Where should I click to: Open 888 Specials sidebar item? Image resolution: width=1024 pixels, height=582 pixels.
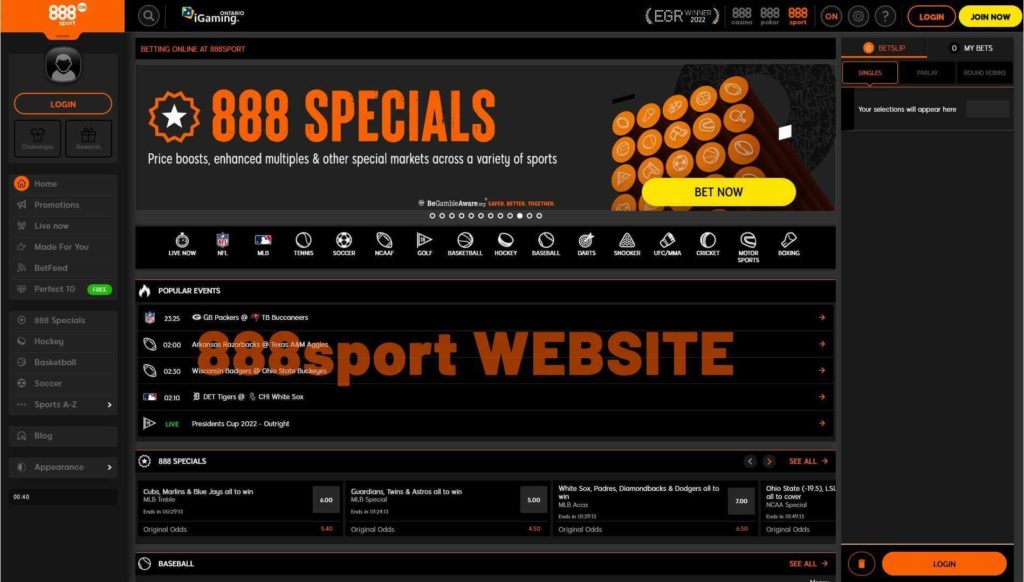tap(63, 320)
